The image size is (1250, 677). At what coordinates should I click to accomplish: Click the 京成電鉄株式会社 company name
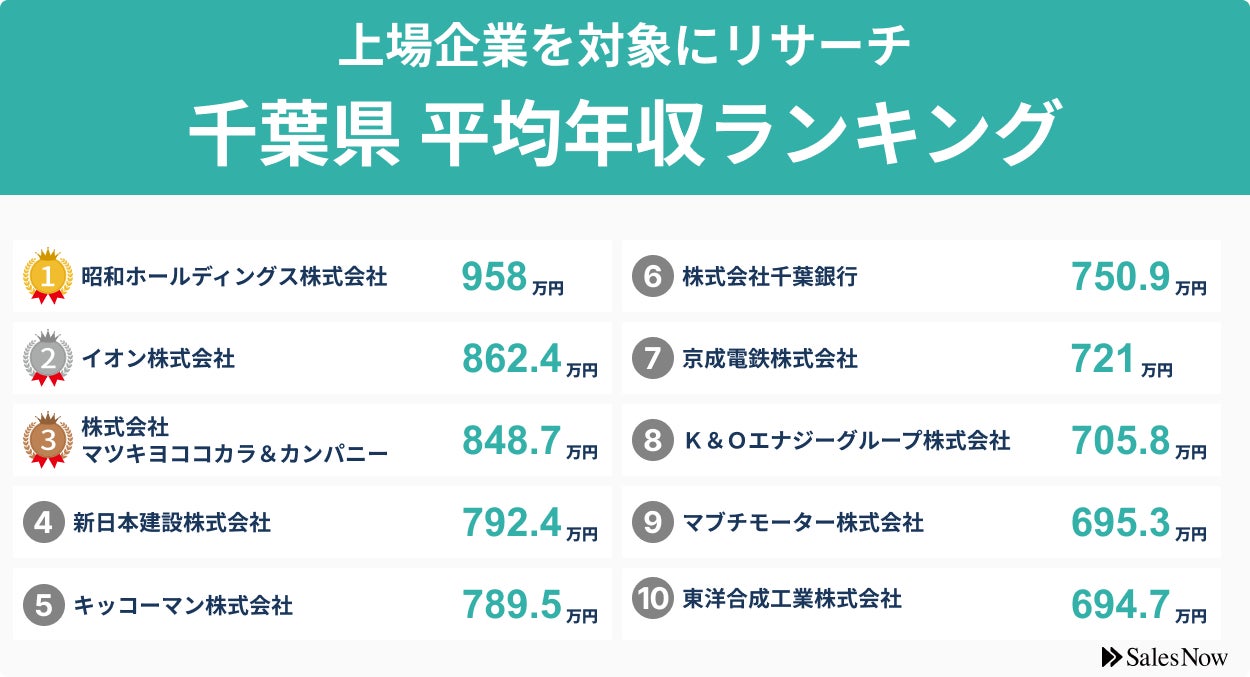pyautogui.click(x=770, y=359)
